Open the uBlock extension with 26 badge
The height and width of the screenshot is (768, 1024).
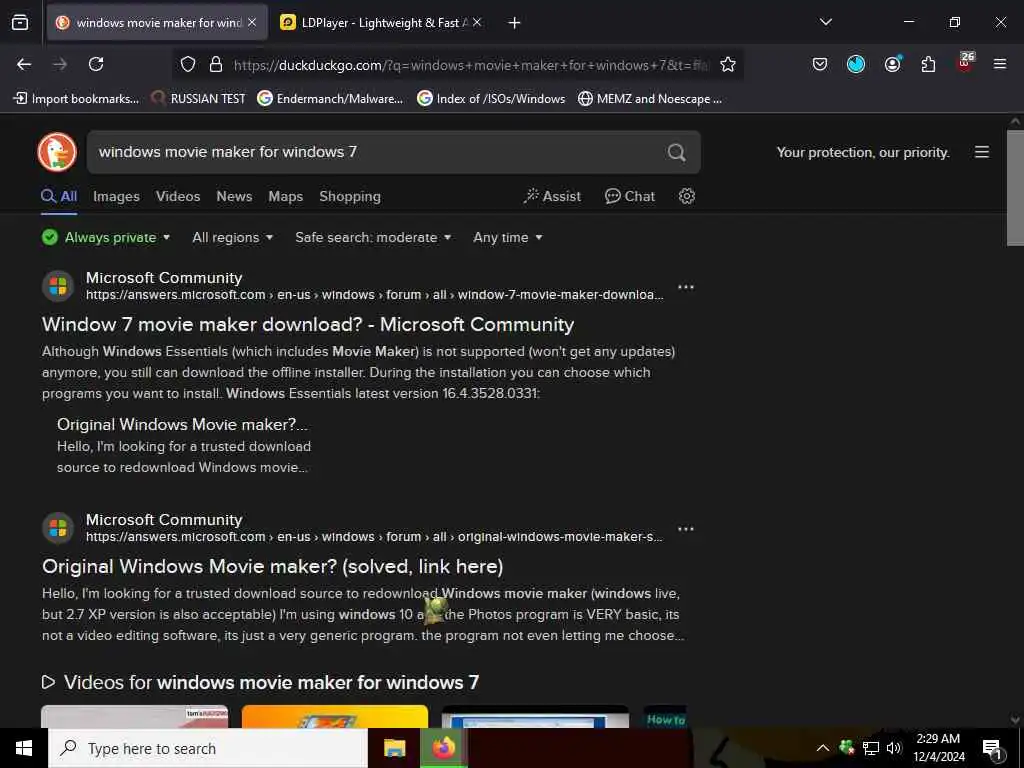965,63
